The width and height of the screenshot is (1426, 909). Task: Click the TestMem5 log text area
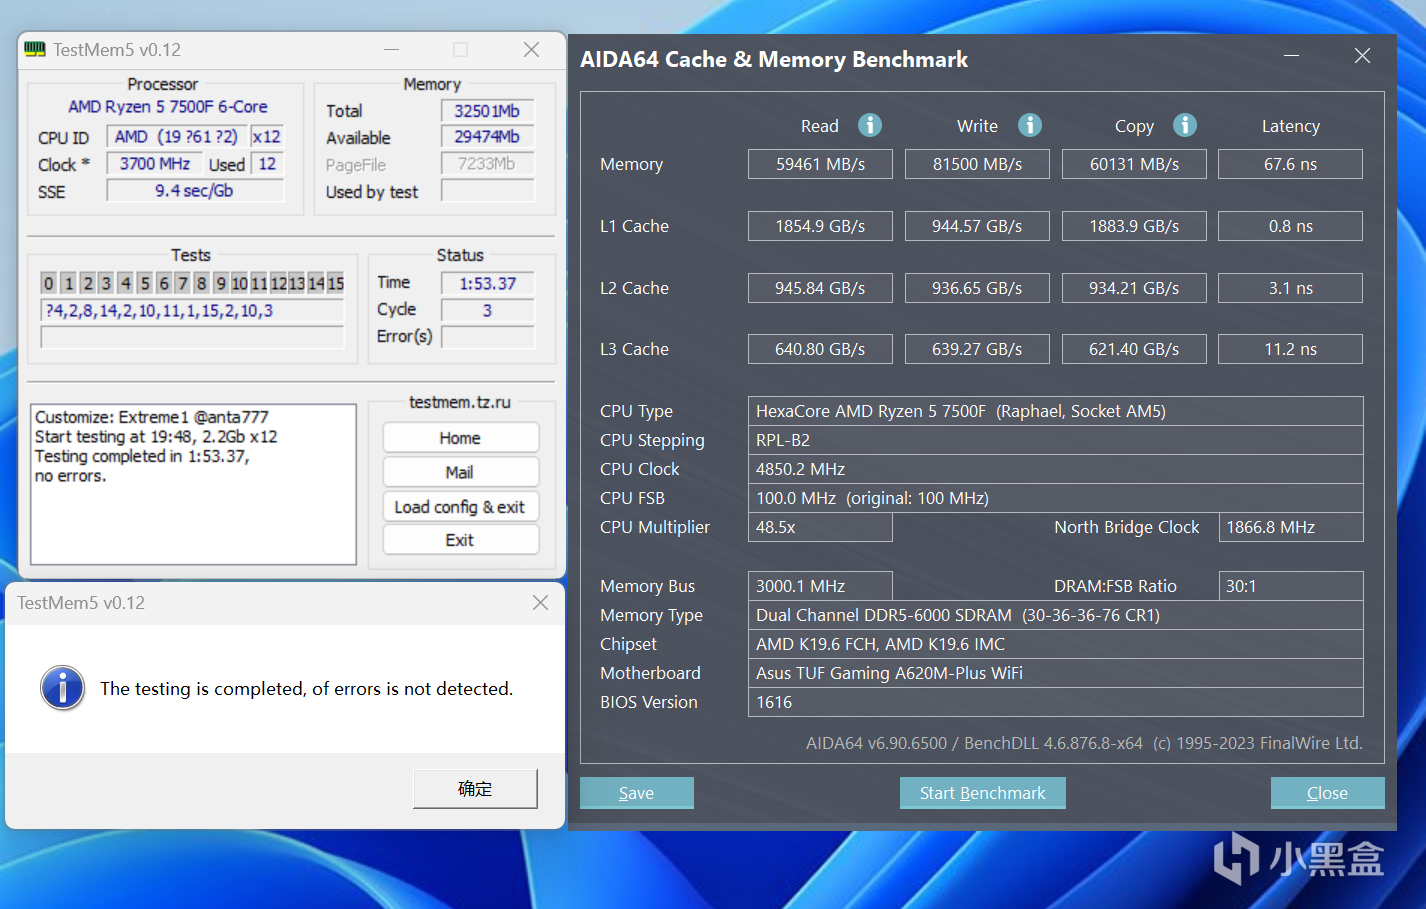193,484
